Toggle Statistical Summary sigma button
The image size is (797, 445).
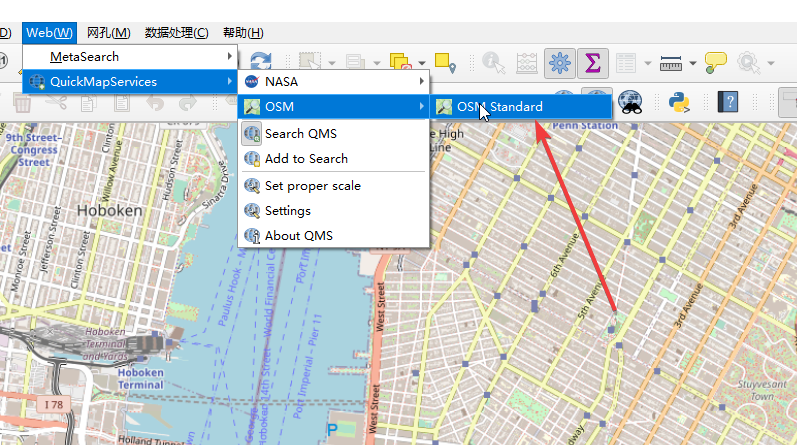coord(593,64)
